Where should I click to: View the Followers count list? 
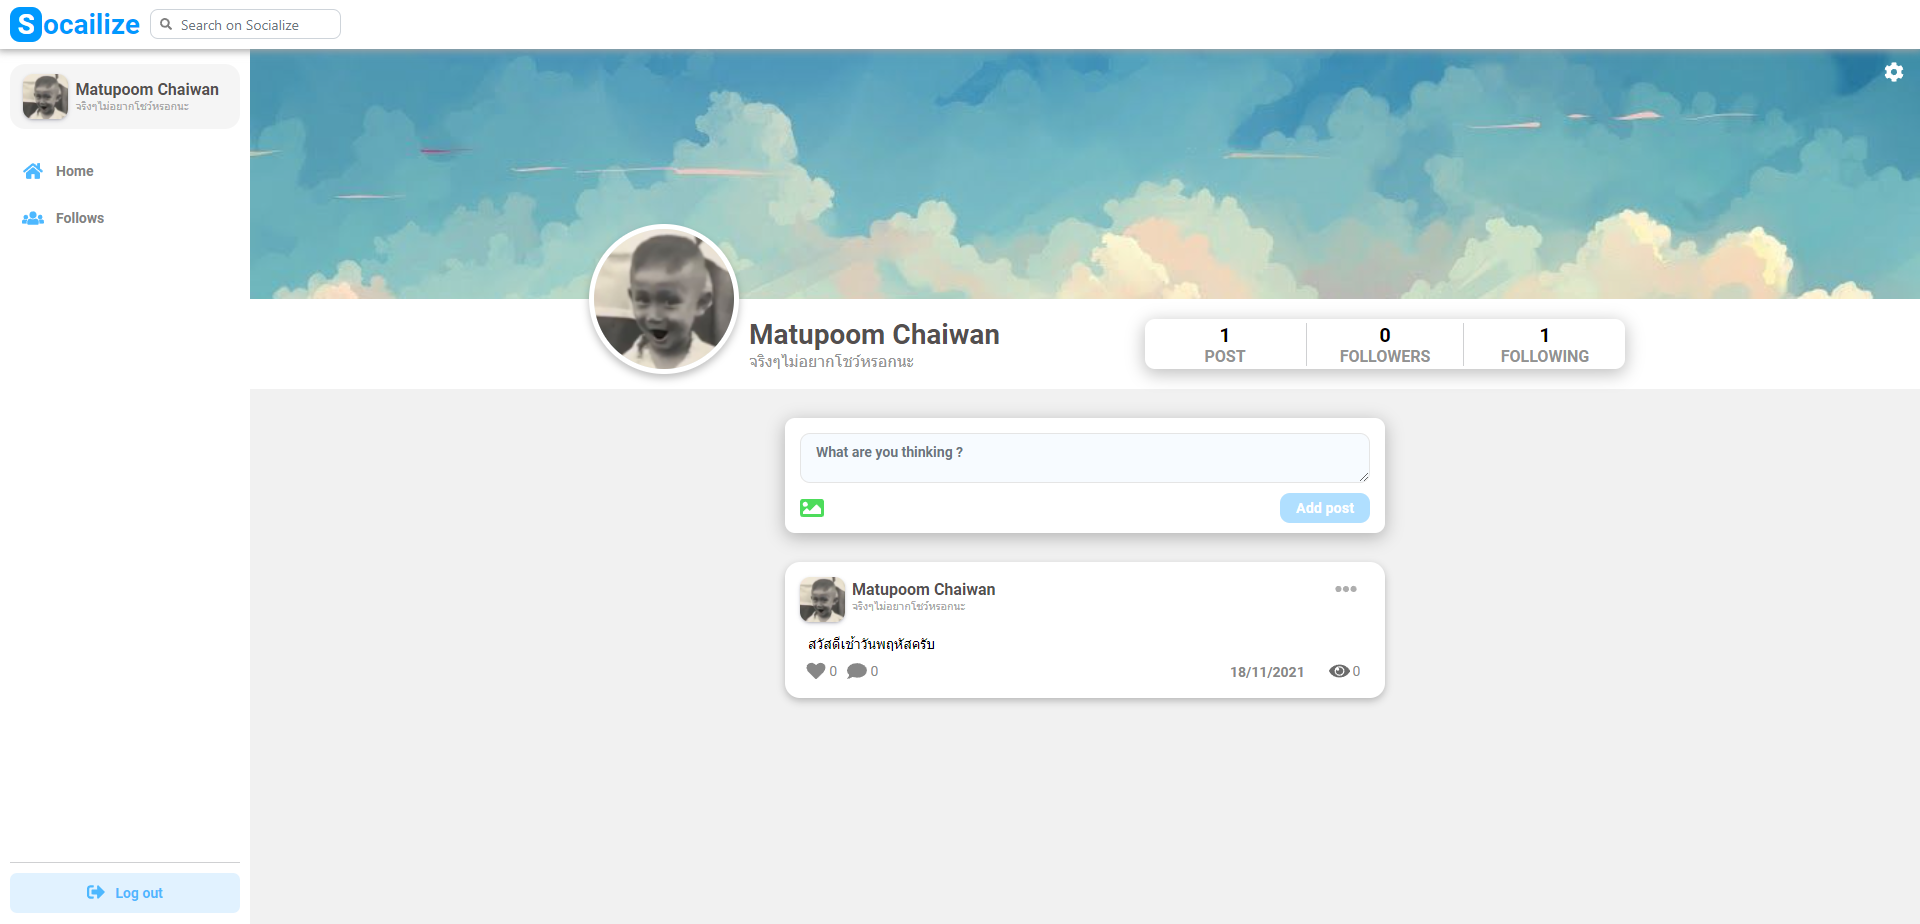click(1385, 344)
